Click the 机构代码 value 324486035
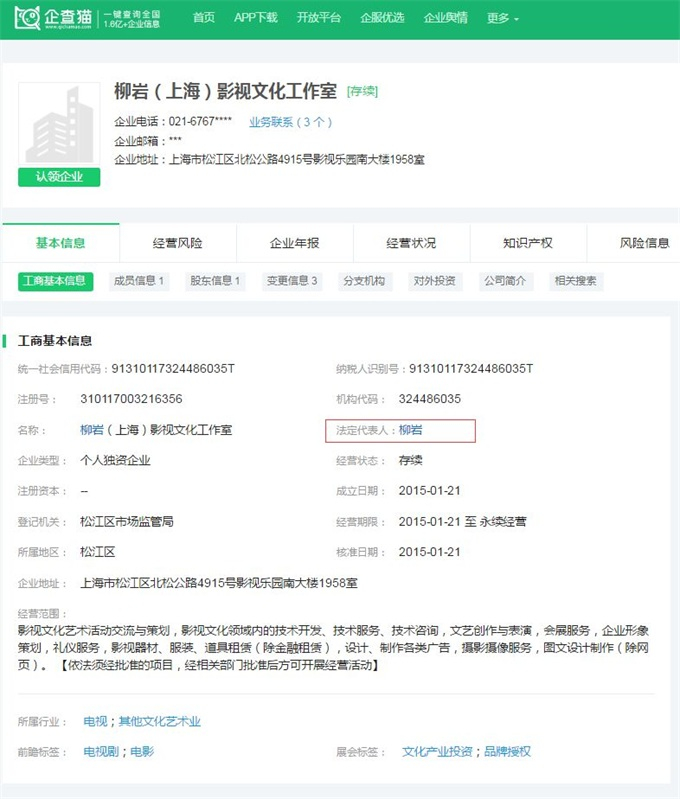This screenshot has height=799, width=680. pyautogui.click(x=430, y=399)
